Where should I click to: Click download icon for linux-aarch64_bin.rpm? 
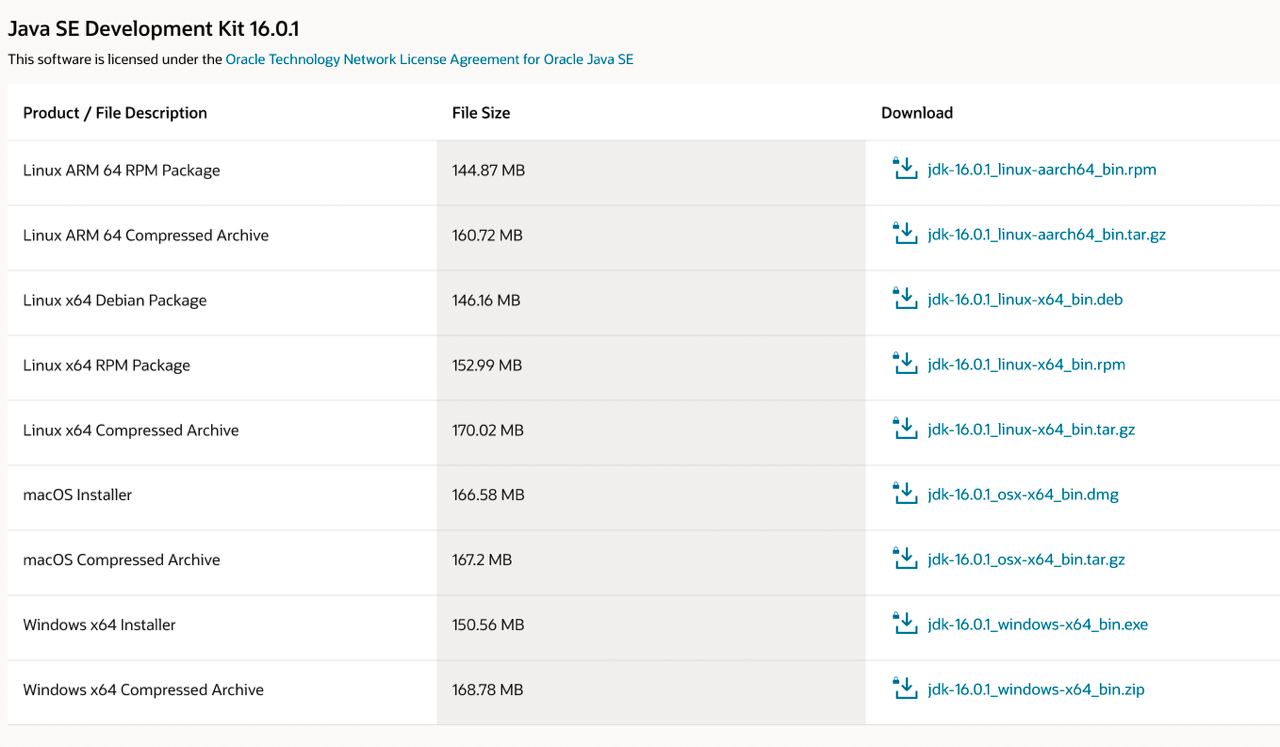[904, 168]
